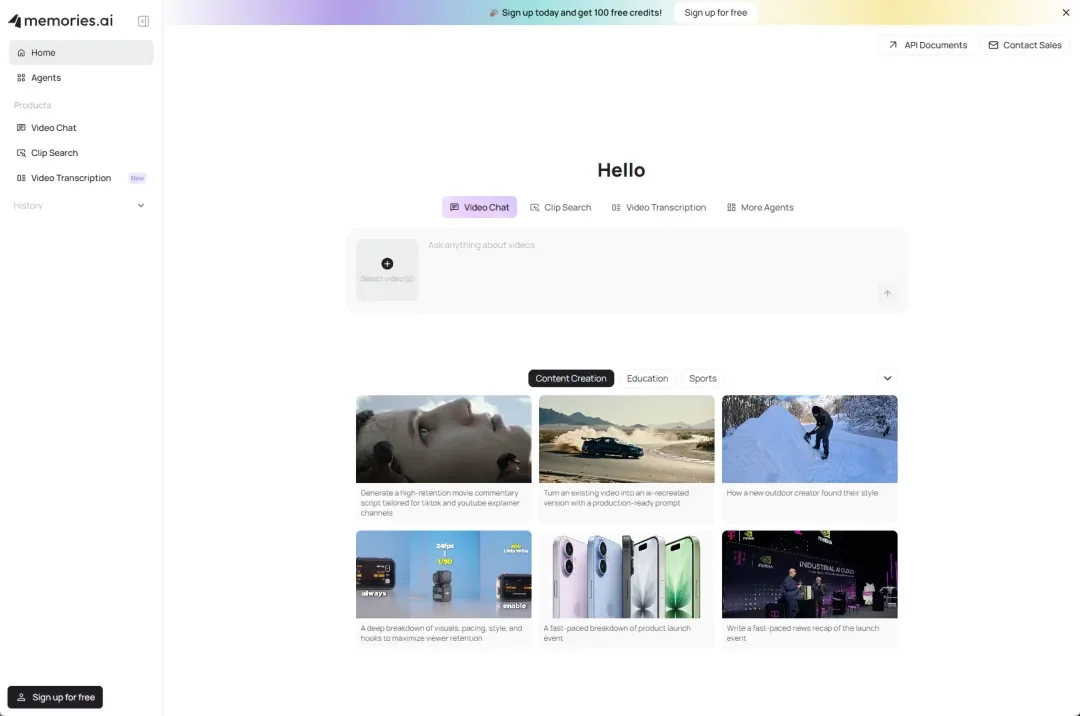1080x716 pixels.
Task: Switch to the Clip Search tab
Action: (x=561, y=207)
